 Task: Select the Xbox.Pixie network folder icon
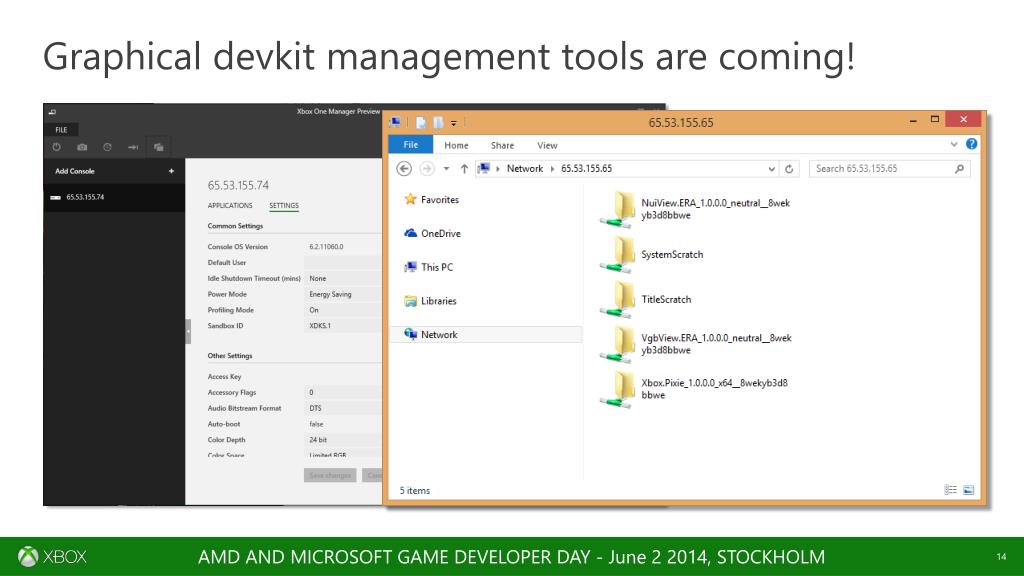[616, 391]
